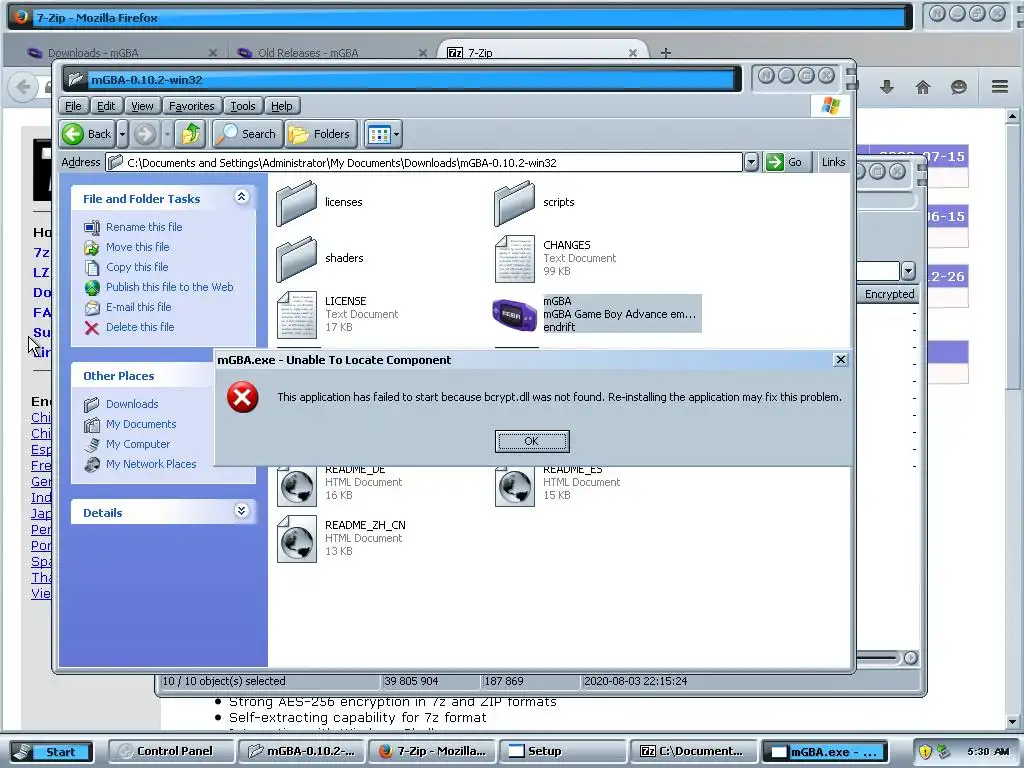
Task: Select the shaders folder icon
Action: 296,259
